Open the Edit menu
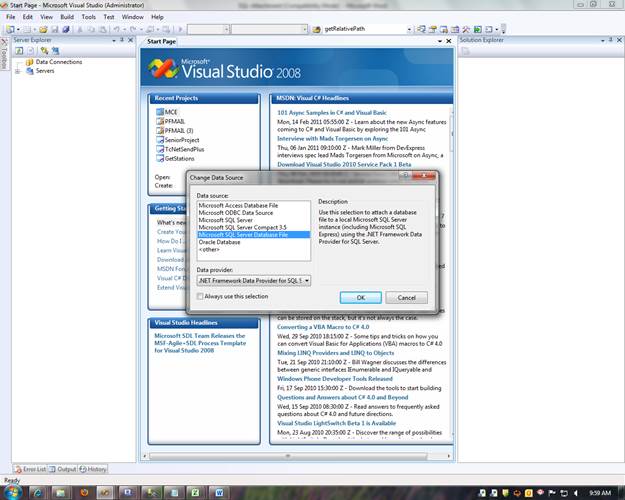Screen dimensions: 625x500 coord(28,17)
